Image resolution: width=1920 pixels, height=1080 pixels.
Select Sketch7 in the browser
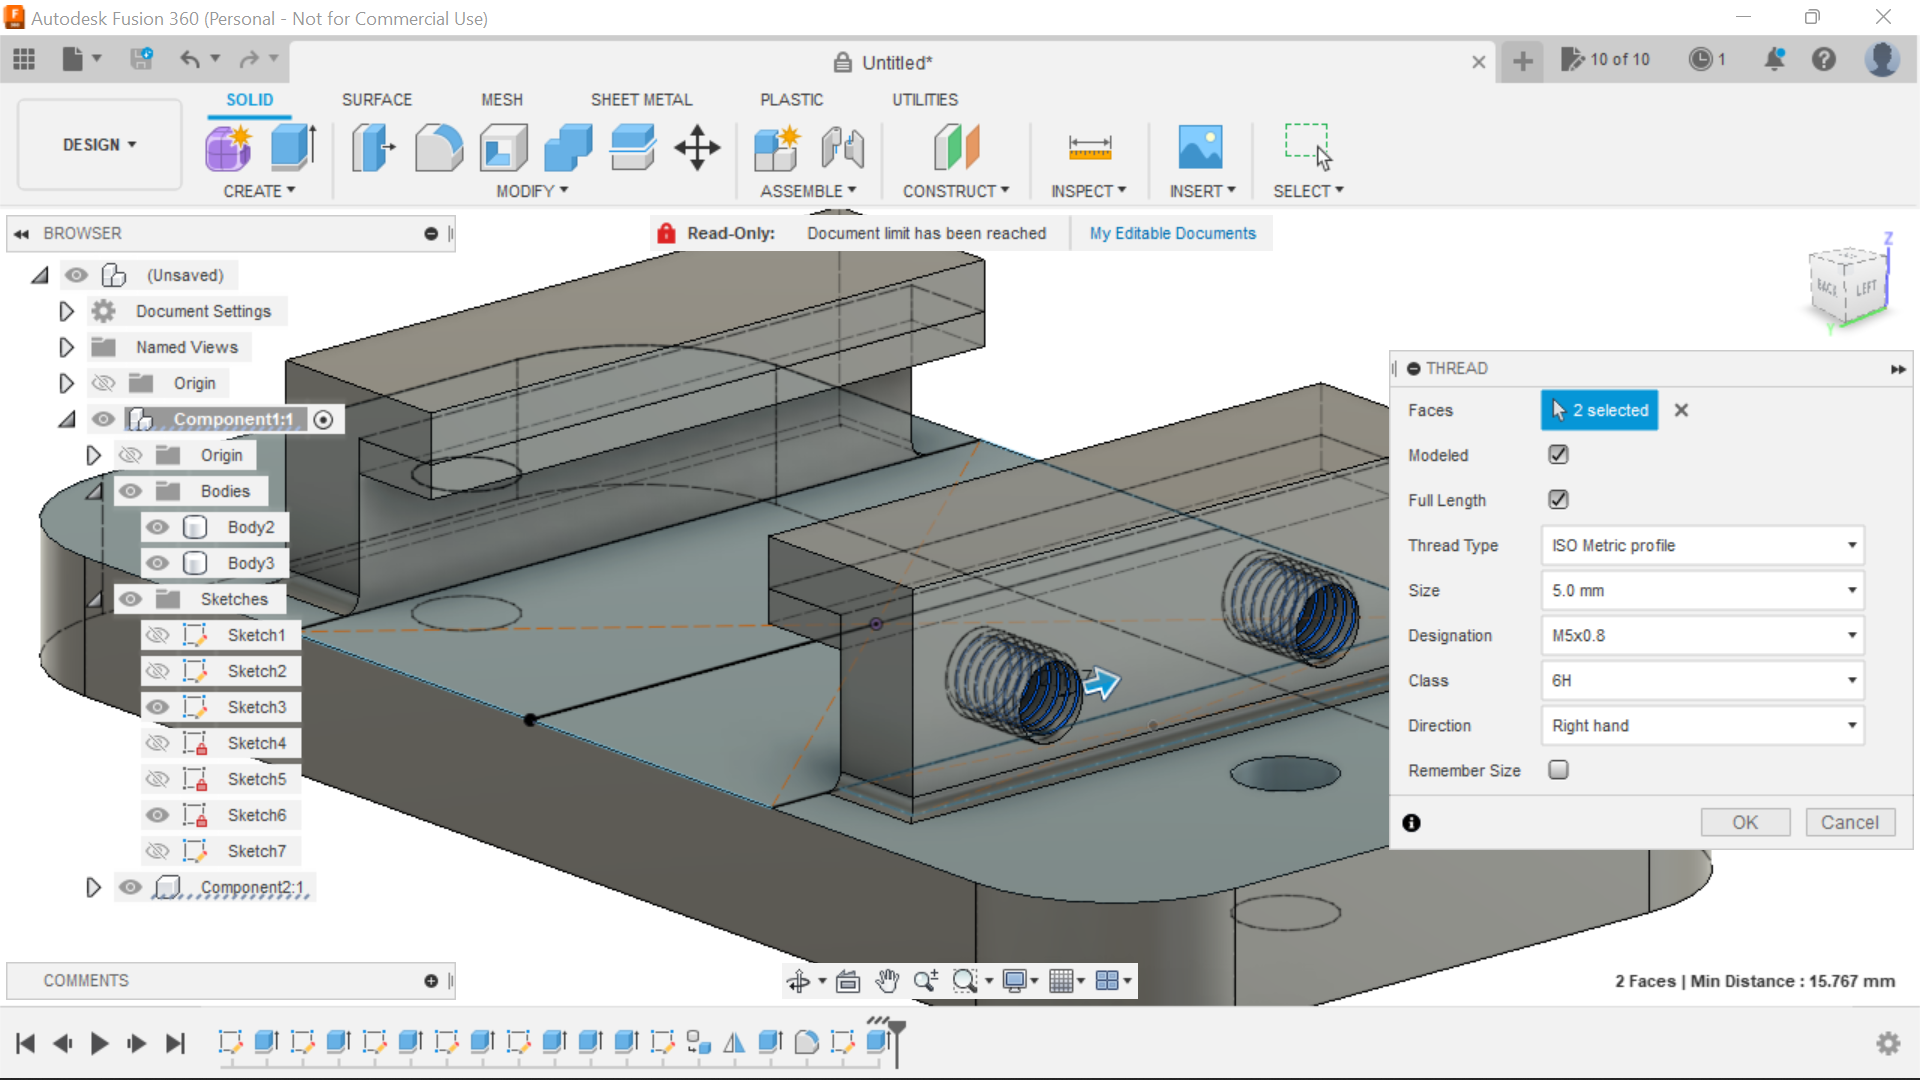pos(256,851)
